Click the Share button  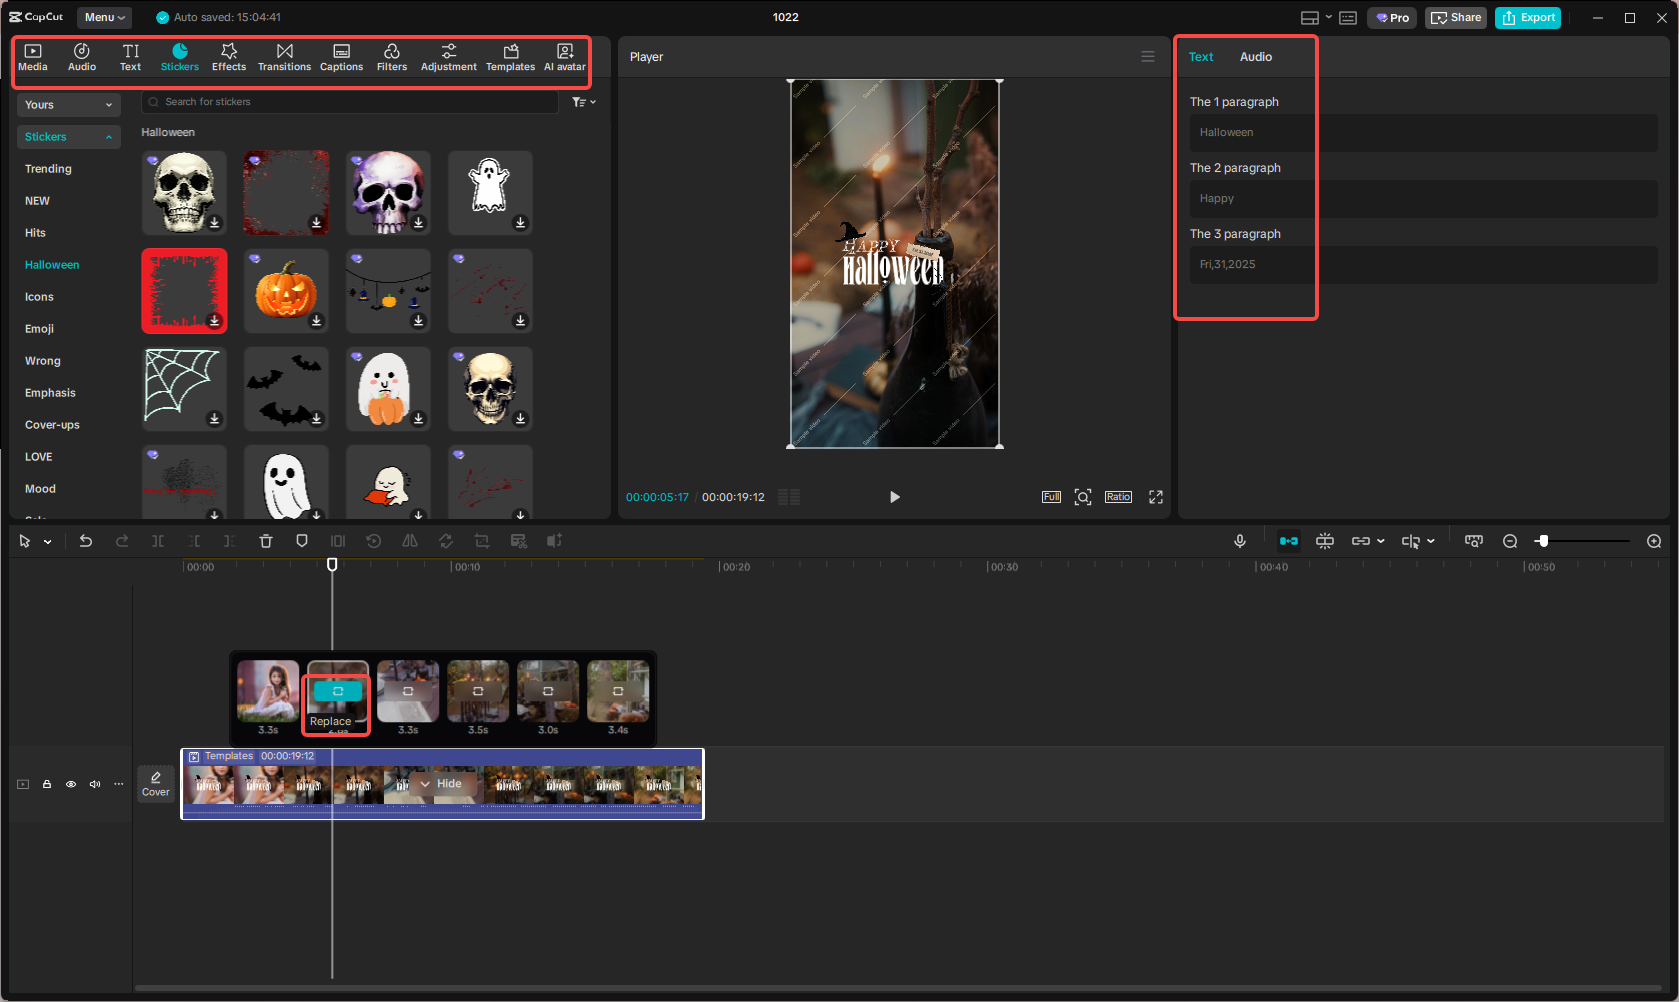point(1456,18)
